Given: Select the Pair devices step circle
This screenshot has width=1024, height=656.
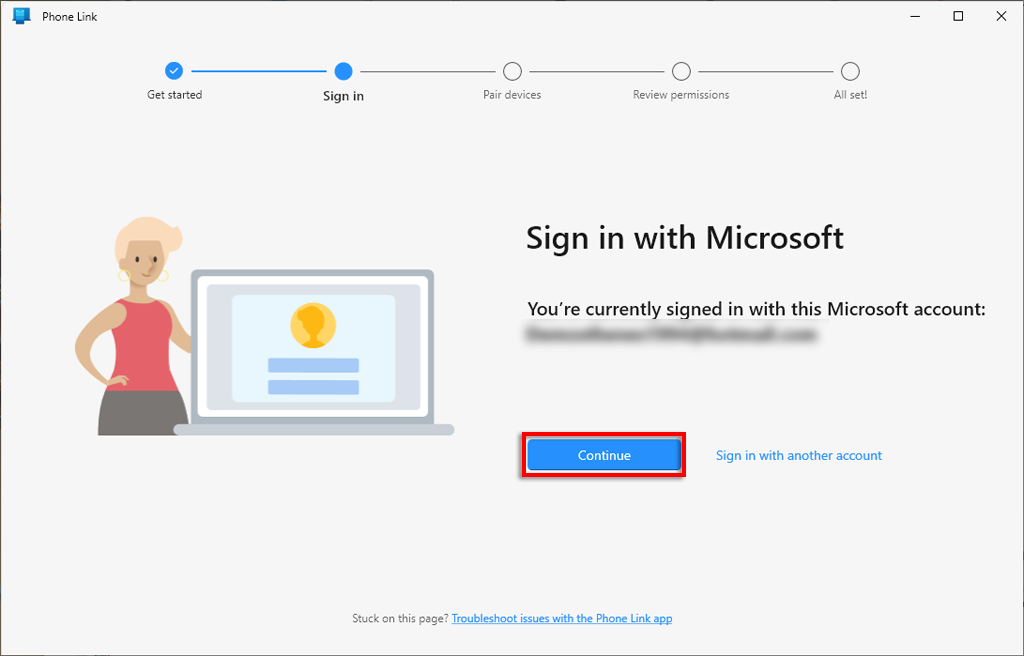Looking at the screenshot, I should click(x=513, y=71).
